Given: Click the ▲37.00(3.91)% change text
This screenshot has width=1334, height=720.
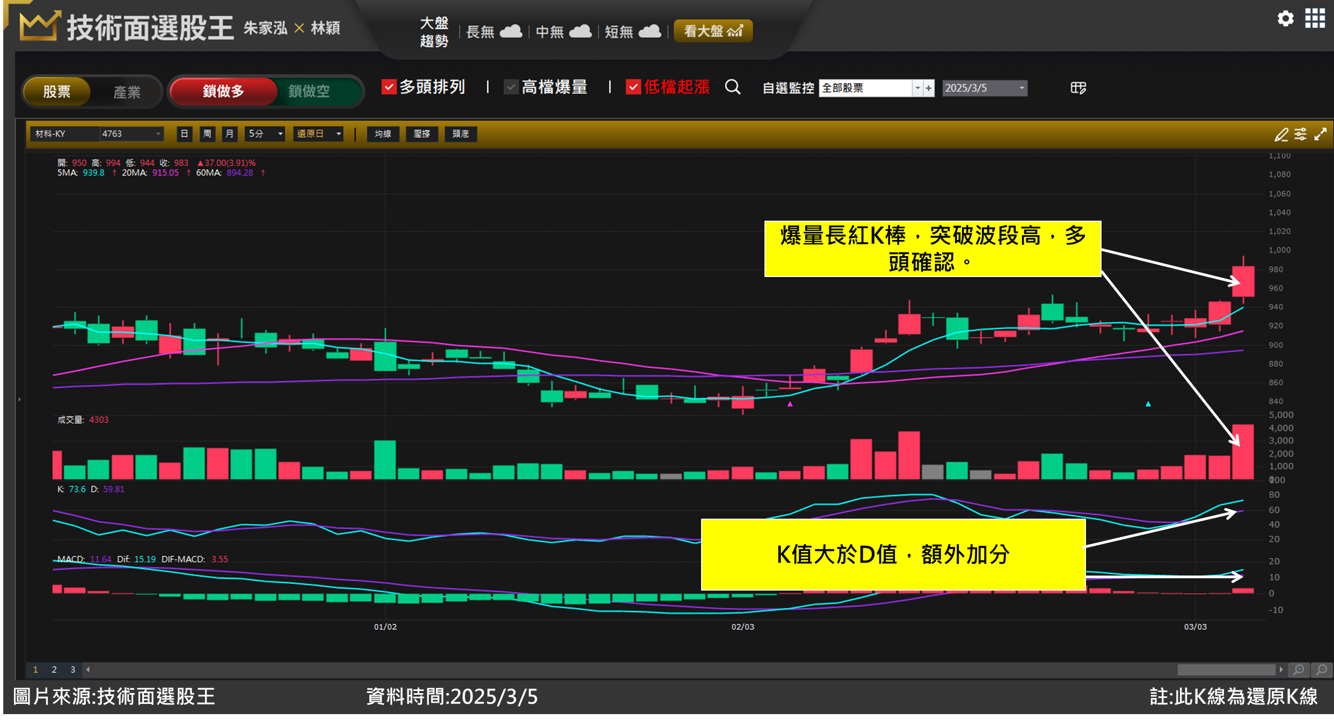Looking at the screenshot, I should click(226, 162).
